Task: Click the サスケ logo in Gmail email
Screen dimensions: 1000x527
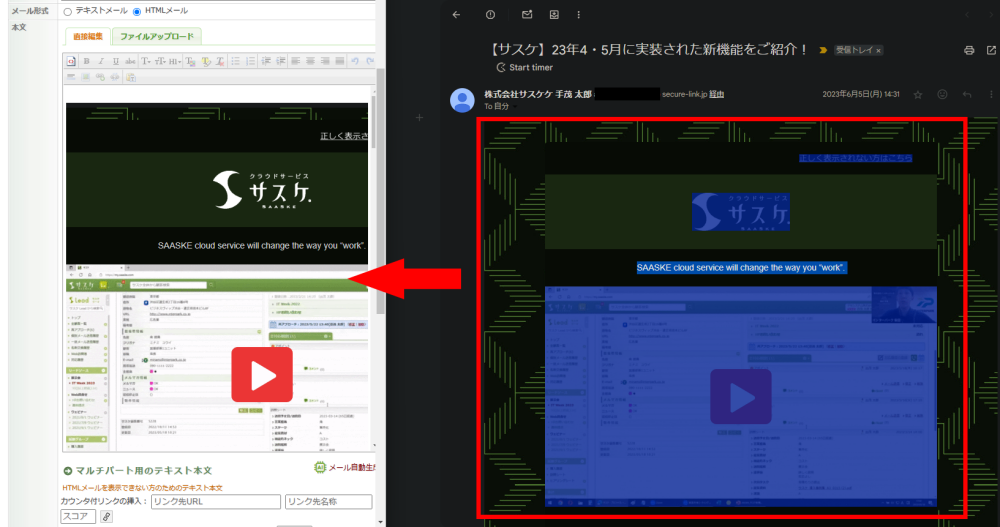Action: [741, 212]
